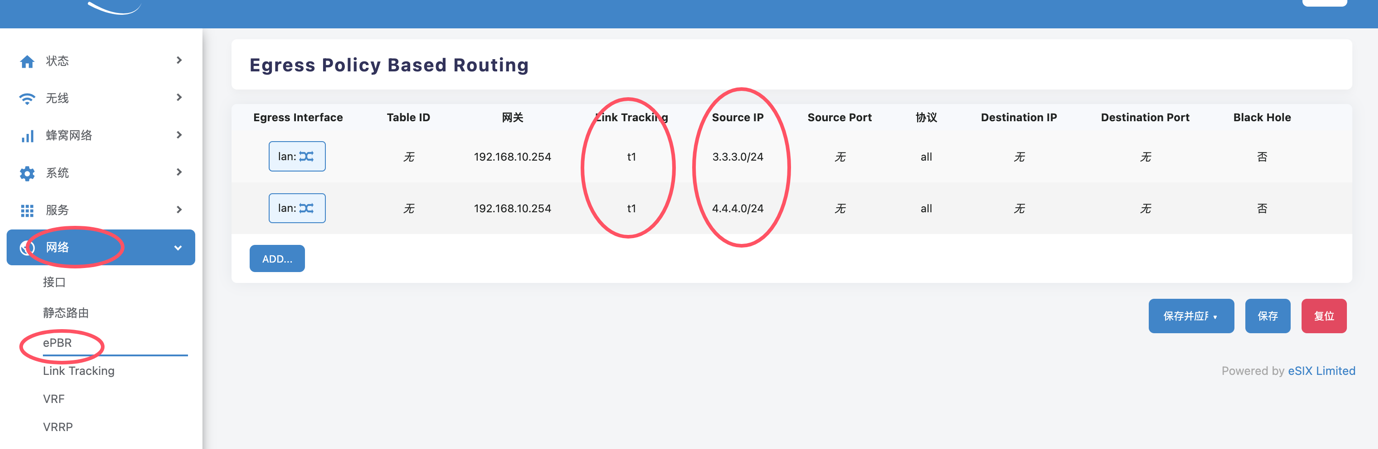This screenshot has height=449, width=1378.
Task: Click the grid icon beside 服务
Action: (27, 210)
